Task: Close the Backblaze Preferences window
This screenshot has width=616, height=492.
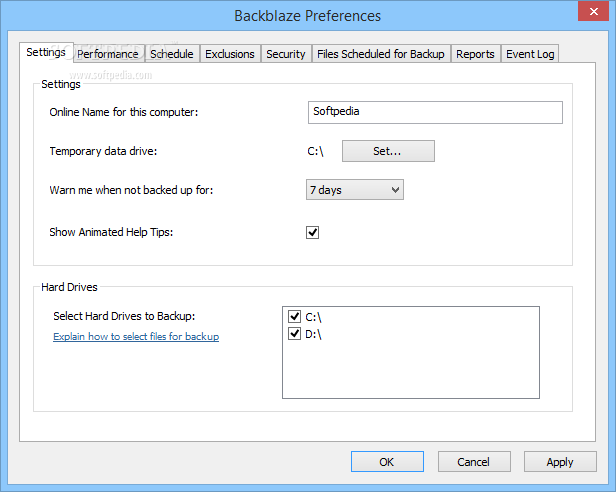Action: (593, 11)
